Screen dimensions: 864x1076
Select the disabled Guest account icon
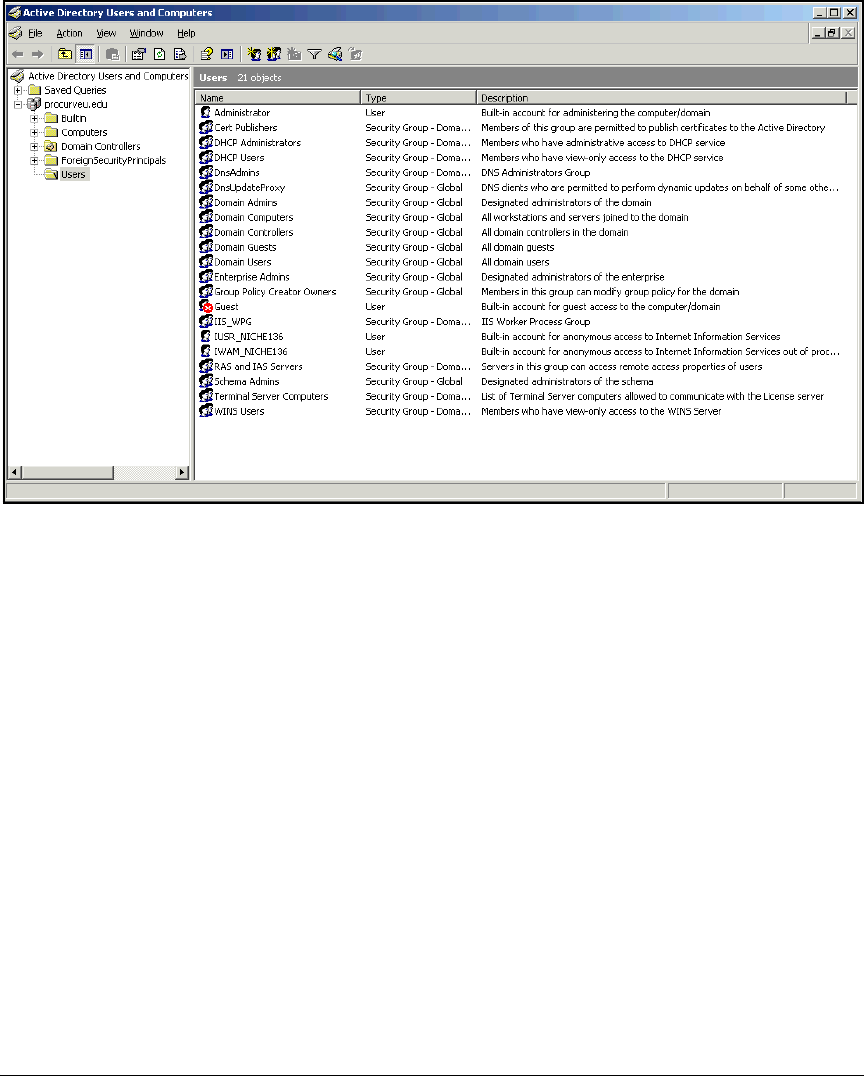point(206,307)
